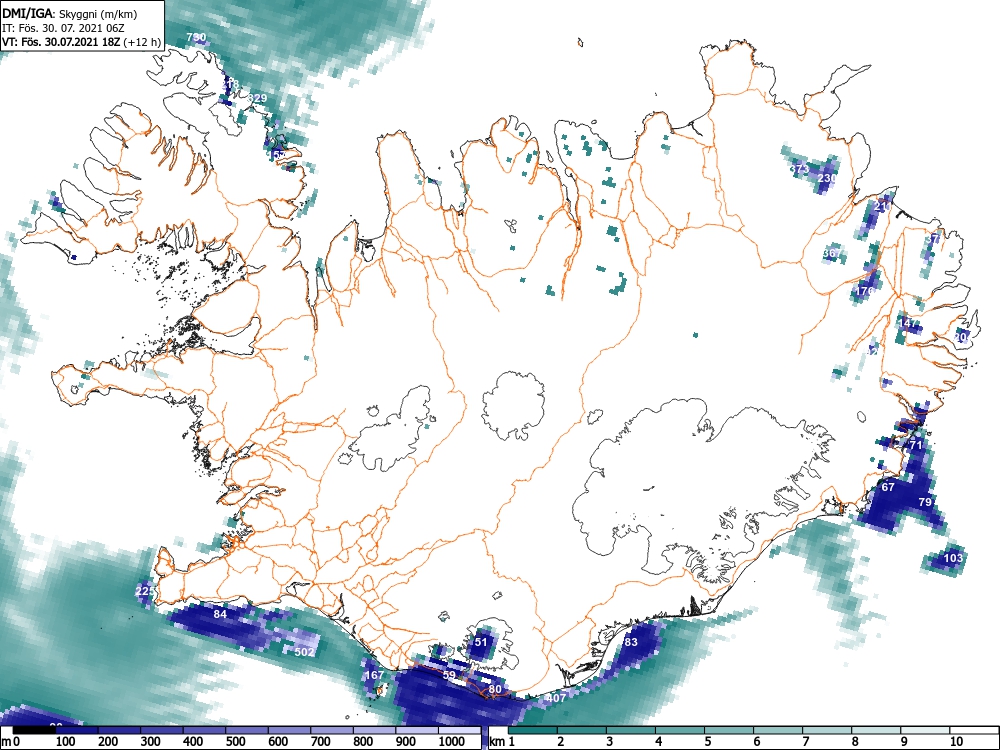Click the map value '80' on the south coast
This screenshot has width=1000, height=750.
coord(495,689)
